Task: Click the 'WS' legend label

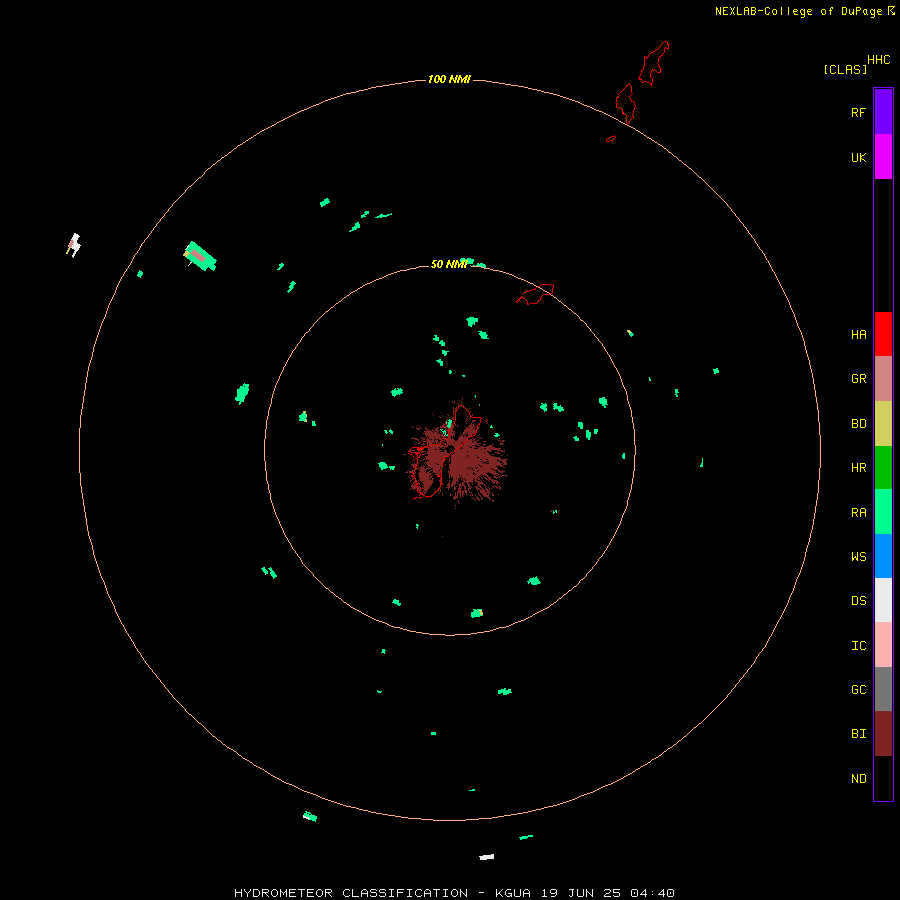Action: tap(858, 556)
